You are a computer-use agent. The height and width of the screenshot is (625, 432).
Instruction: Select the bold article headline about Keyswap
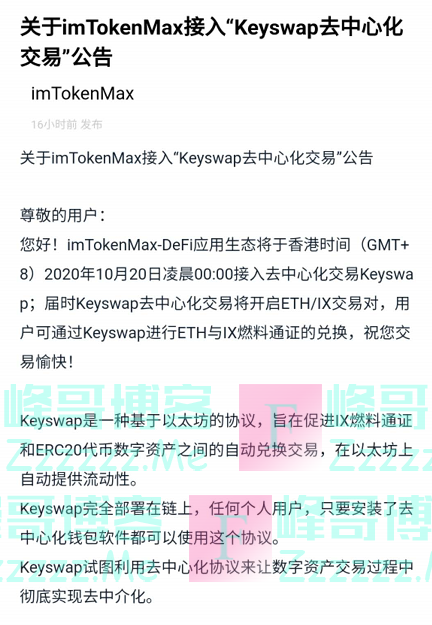pyautogui.click(x=211, y=42)
